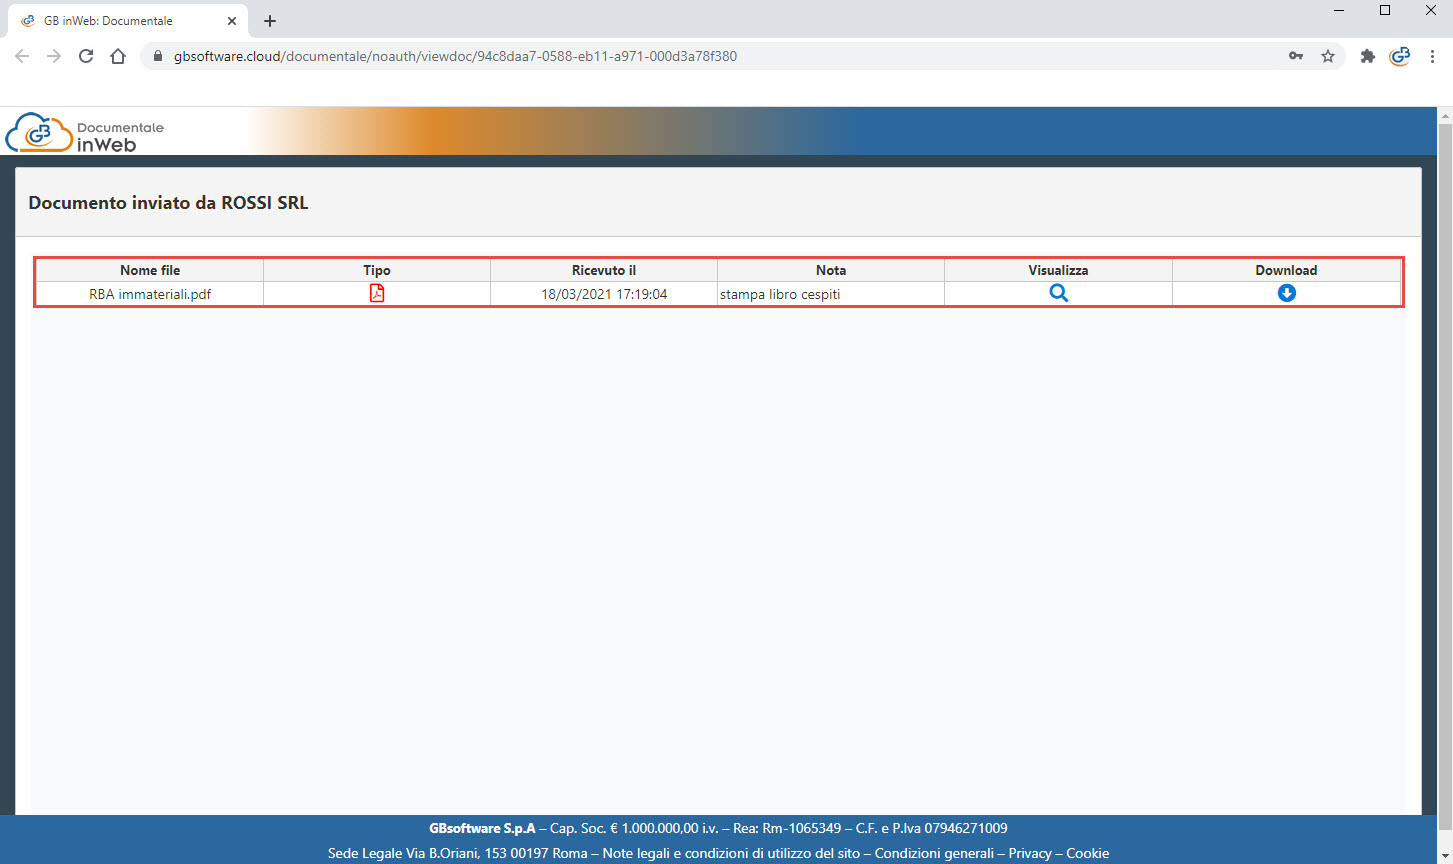Click the magnifier icon to view document
The height and width of the screenshot is (864, 1453).
point(1058,293)
